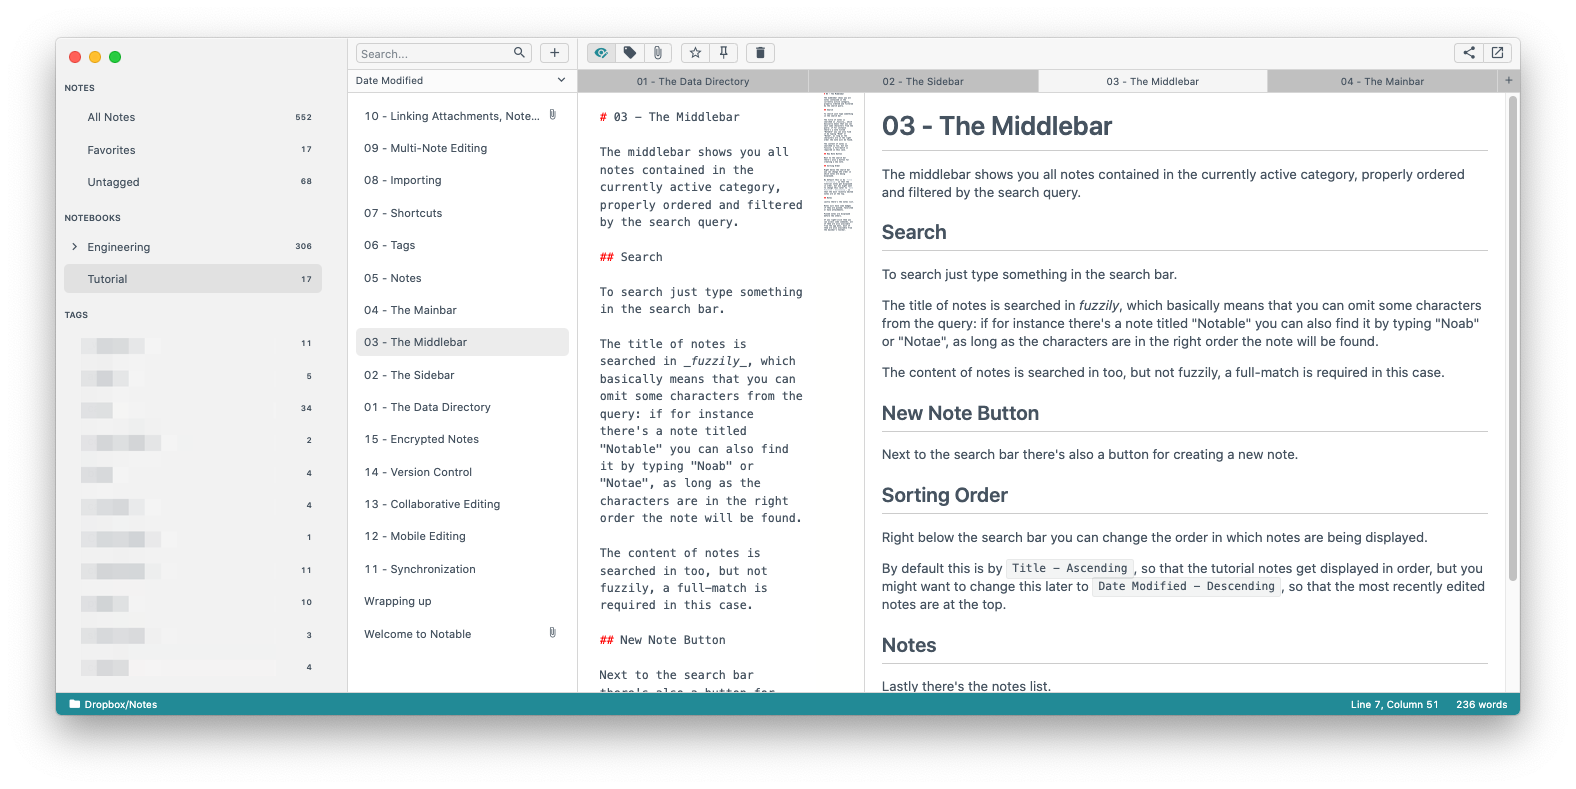1576x789 pixels.
Task: Open note 09 - Multi-Note Editing
Action: [x=462, y=148]
